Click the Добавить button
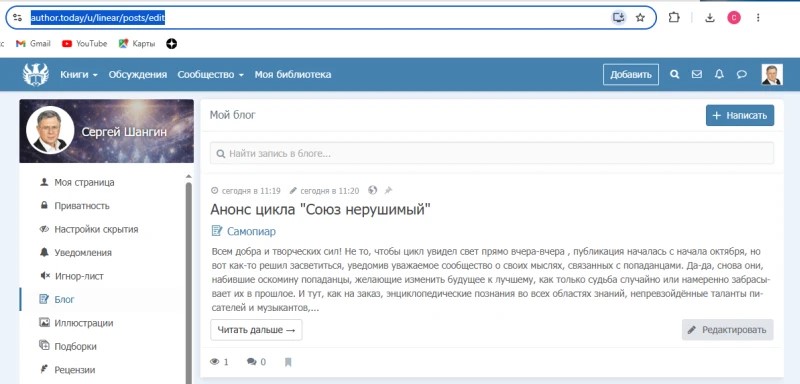Image resolution: width=800 pixels, height=384 pixels. tap(631, 74)
